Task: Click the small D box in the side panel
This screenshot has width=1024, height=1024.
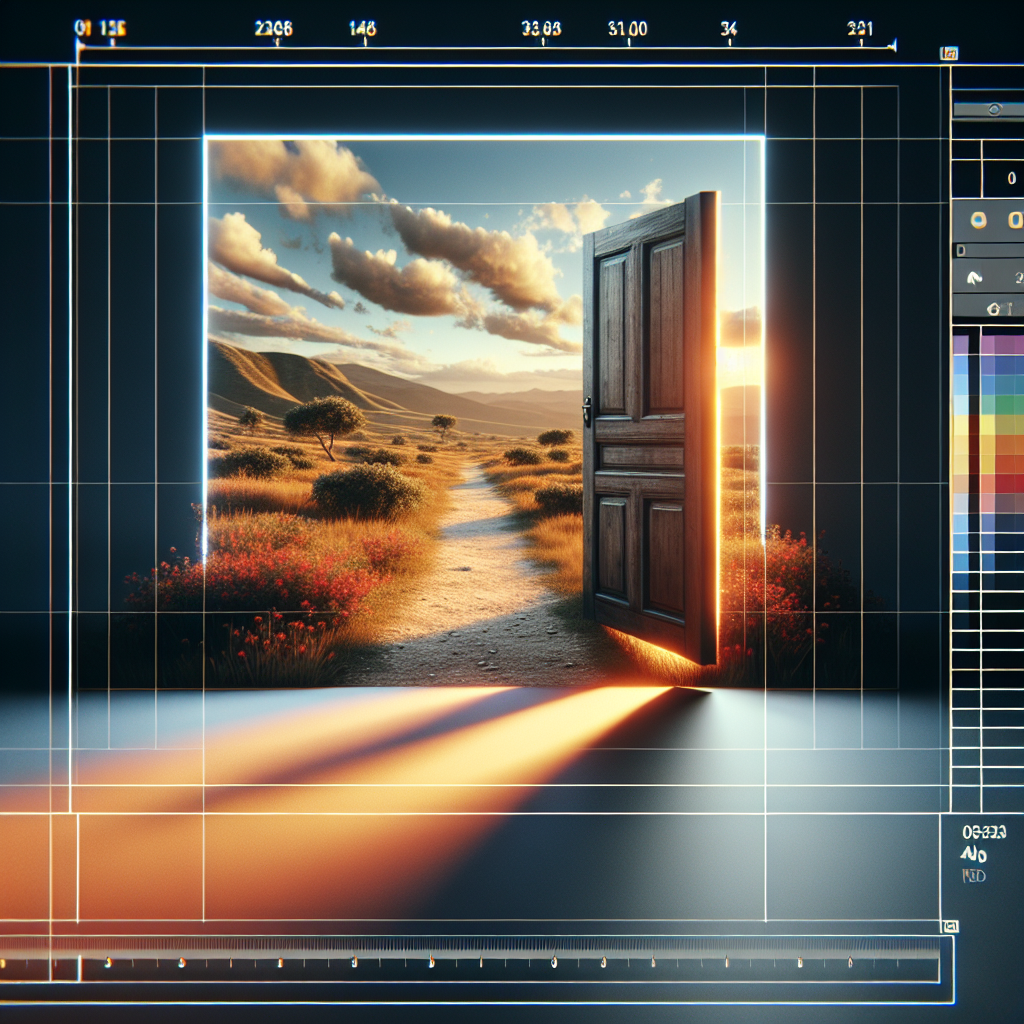Action: click(961, 250)
